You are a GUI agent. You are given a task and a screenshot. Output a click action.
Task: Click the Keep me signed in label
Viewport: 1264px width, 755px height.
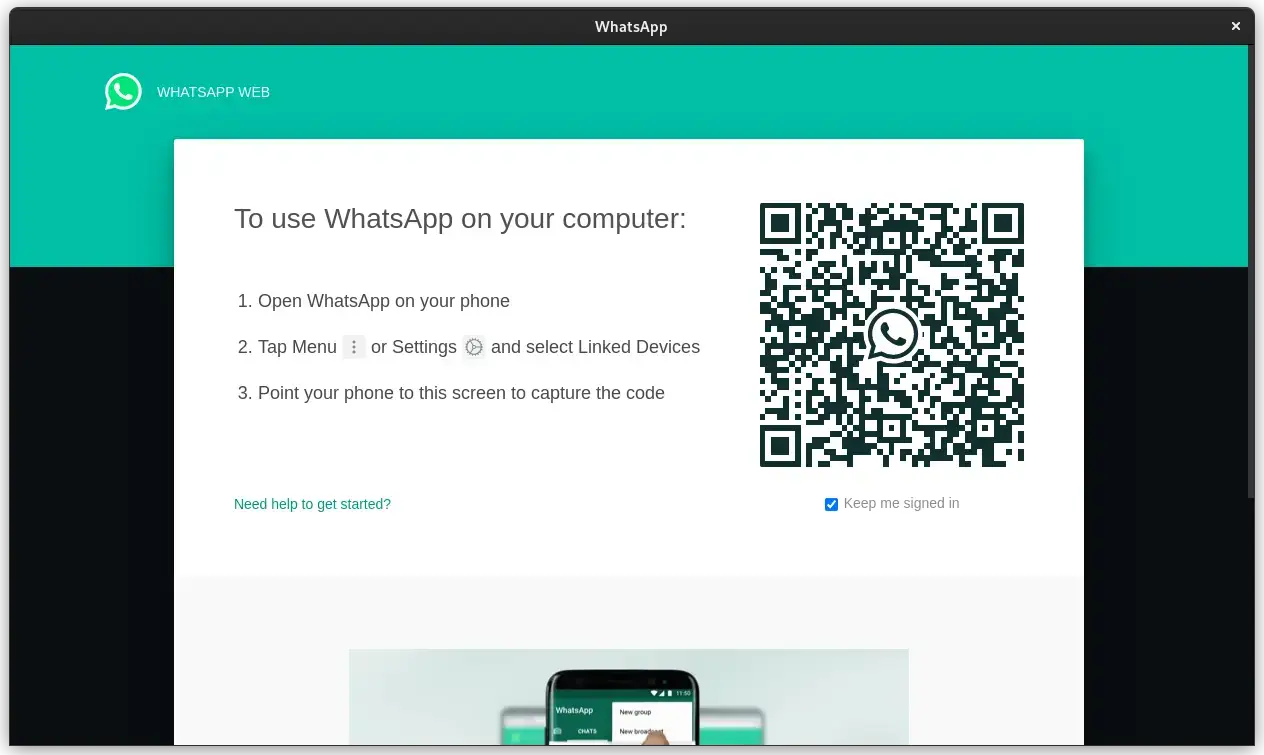click(x=901, y=503)
